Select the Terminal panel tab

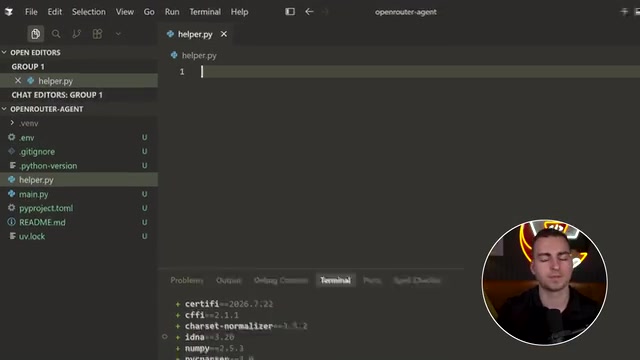pos(335,280)
